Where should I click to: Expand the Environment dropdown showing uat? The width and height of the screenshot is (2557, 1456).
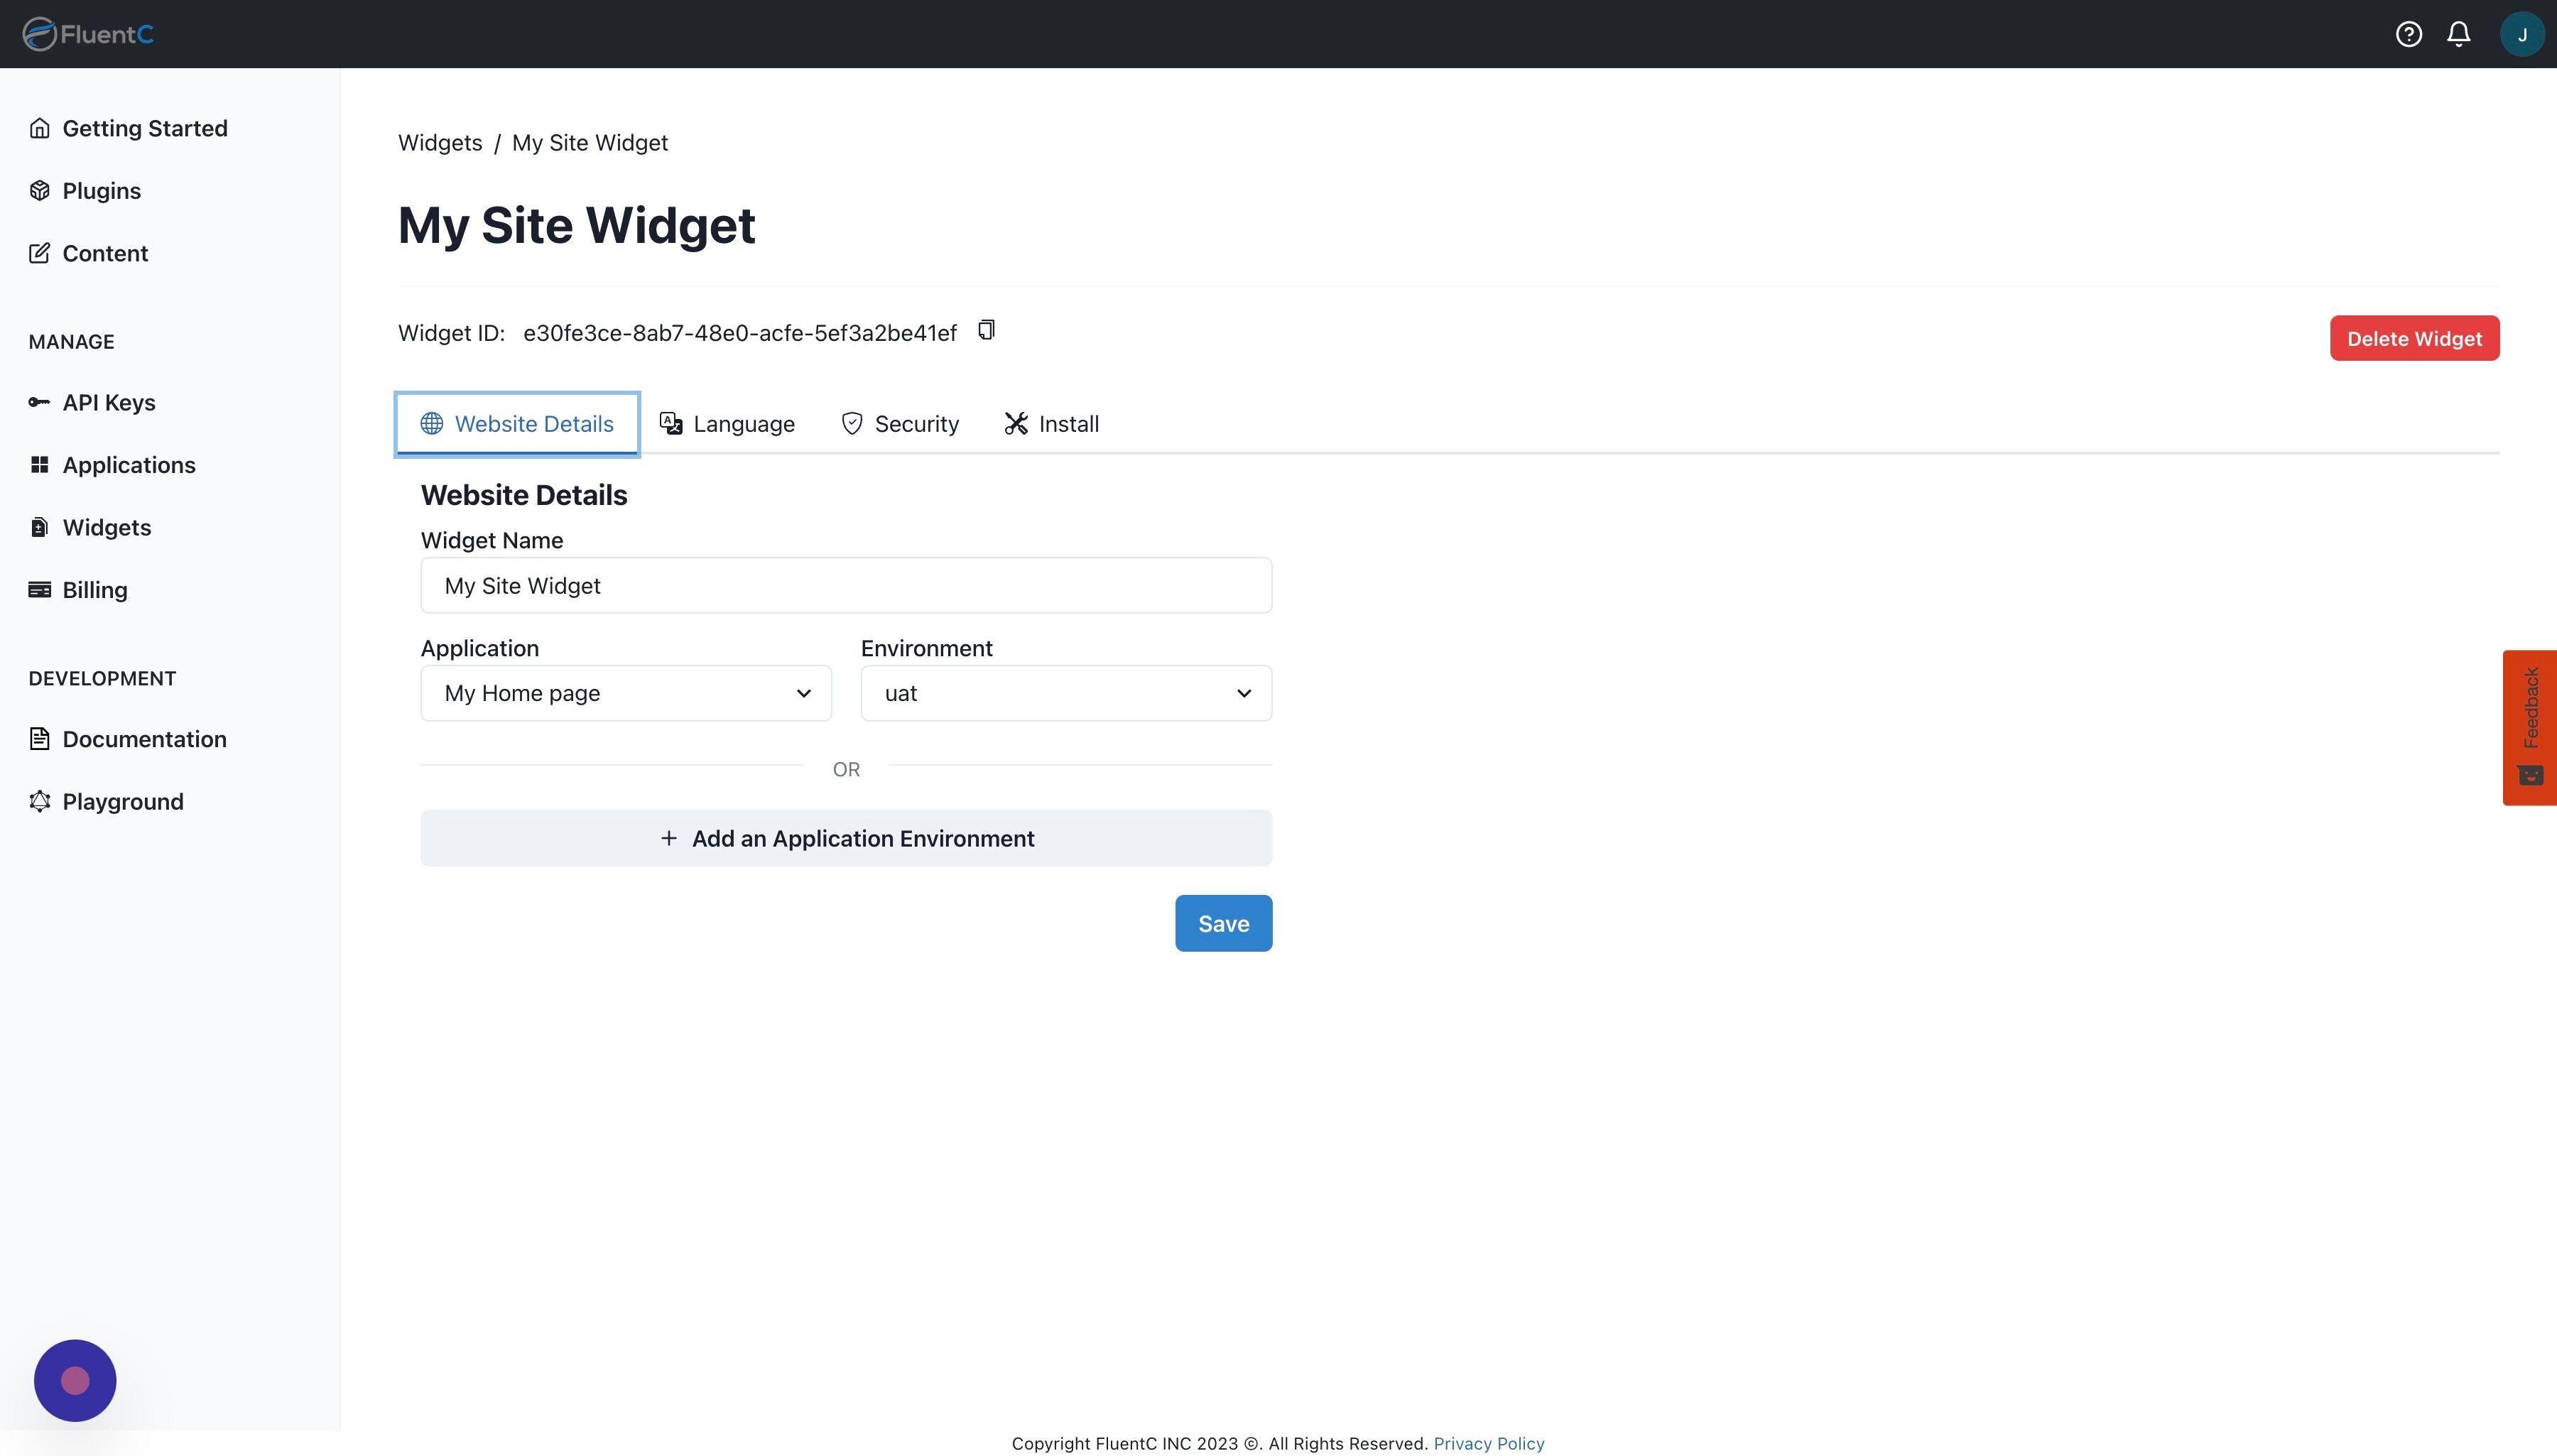pyautogui.click(x=1066, y=693)
